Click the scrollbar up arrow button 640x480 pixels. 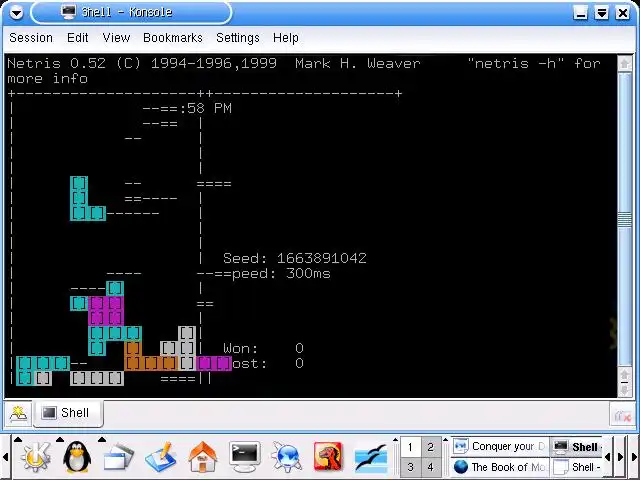coord(624,64)
